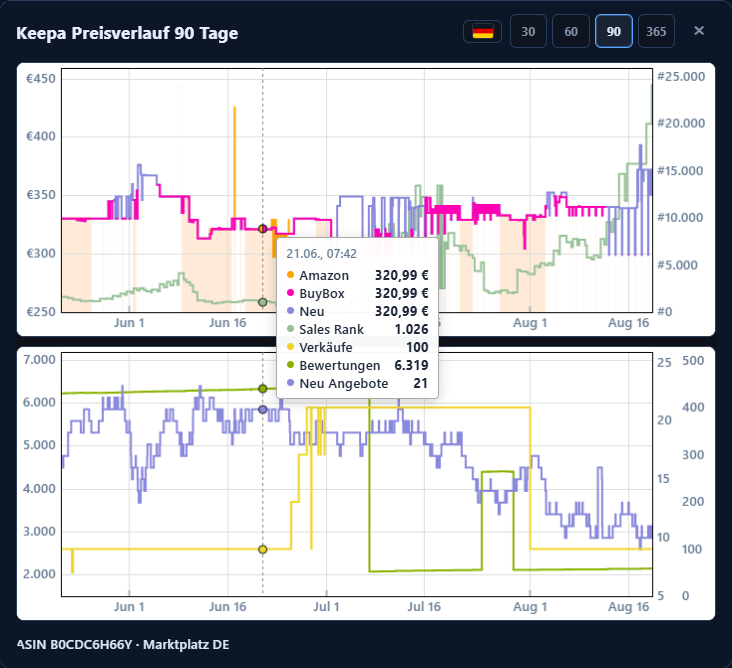Click the Aug 16 label under upper chart
The width and height of the screenshot is (732, 668).
[628, 323]
